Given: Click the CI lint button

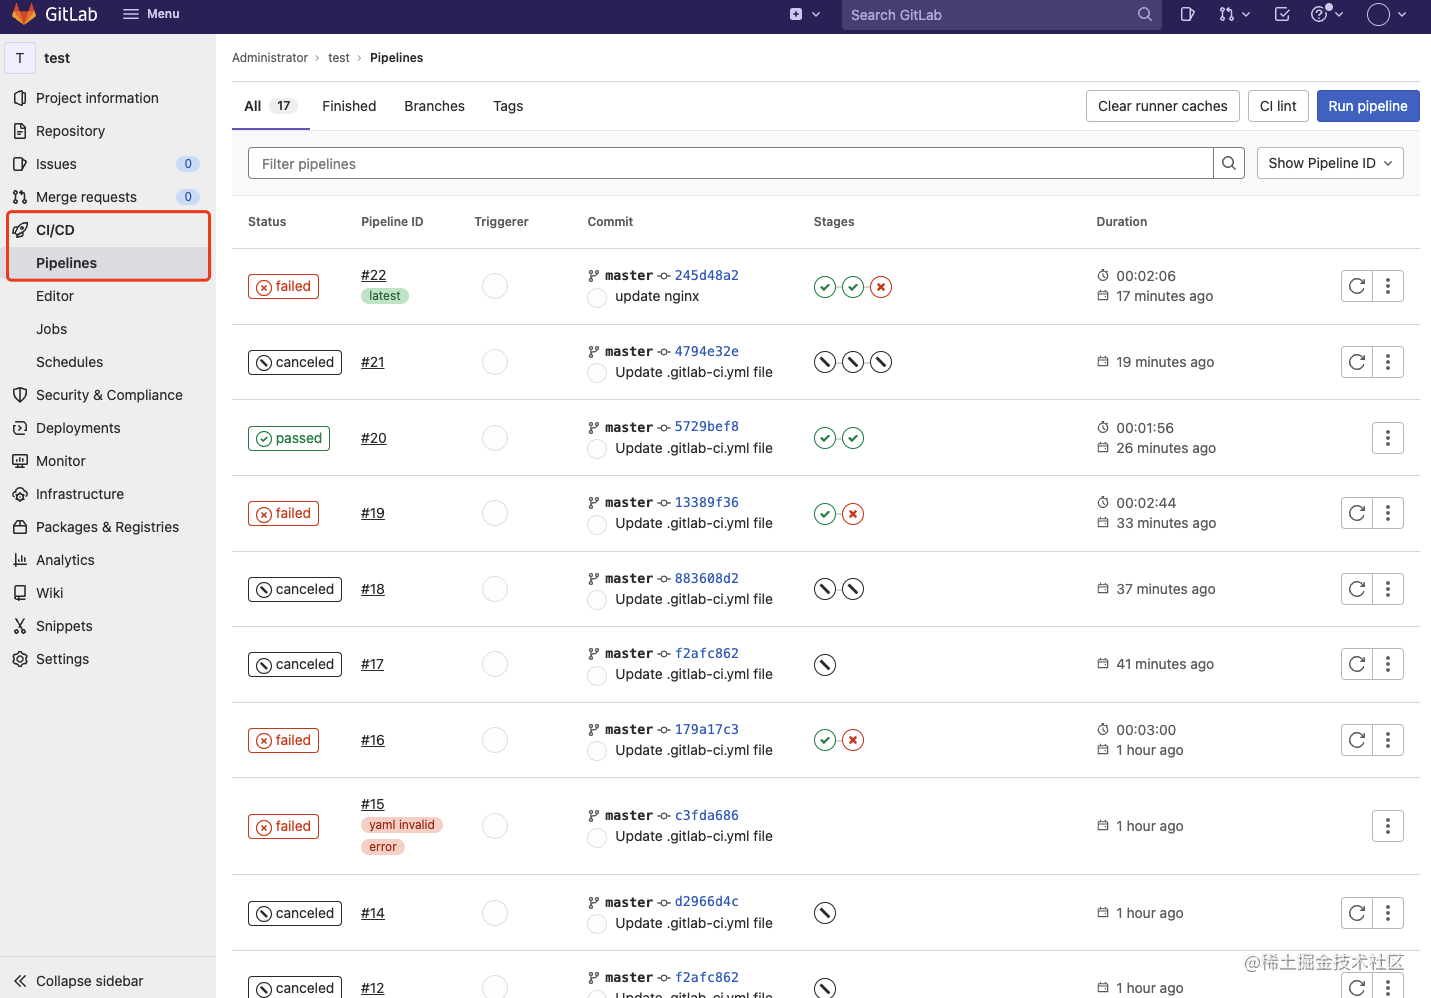Looking at the screenshot, I should pyautogui.click(x=1278, y=106).
